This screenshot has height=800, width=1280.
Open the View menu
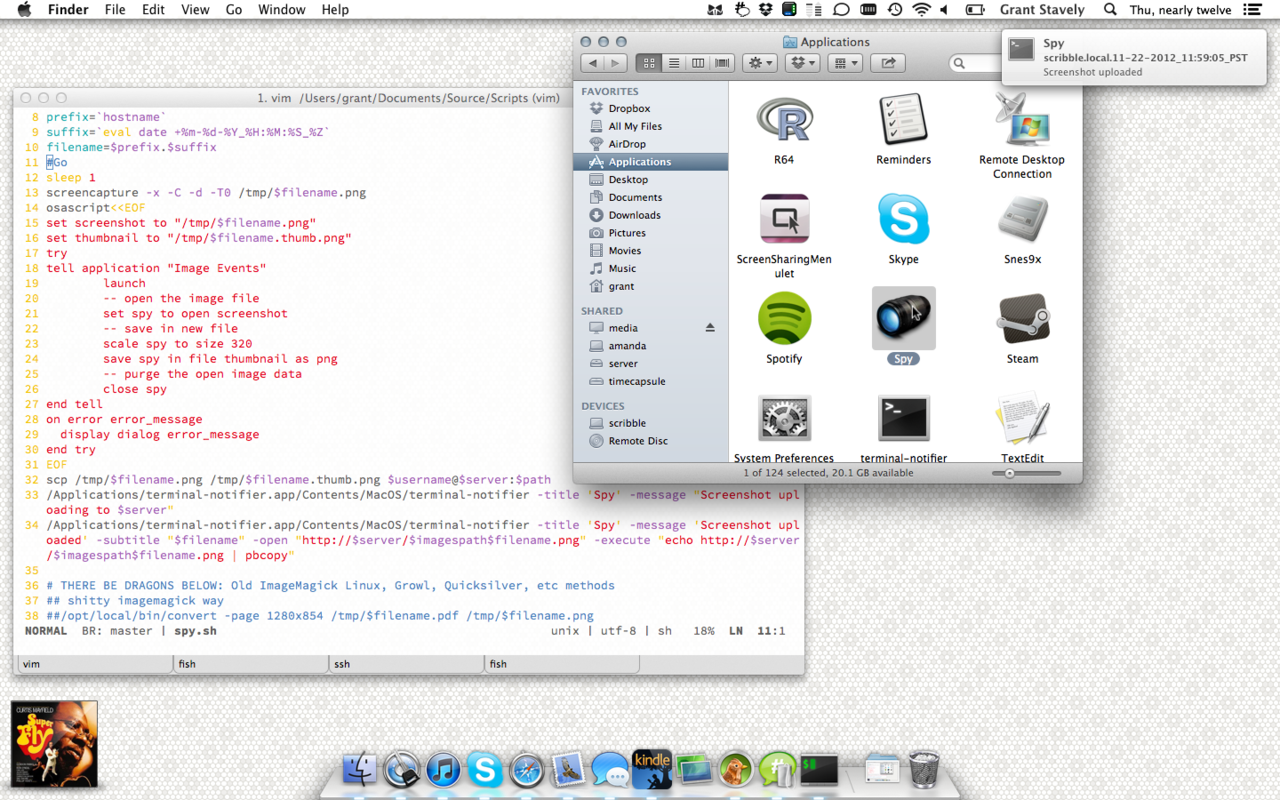[x=195, y=10]
